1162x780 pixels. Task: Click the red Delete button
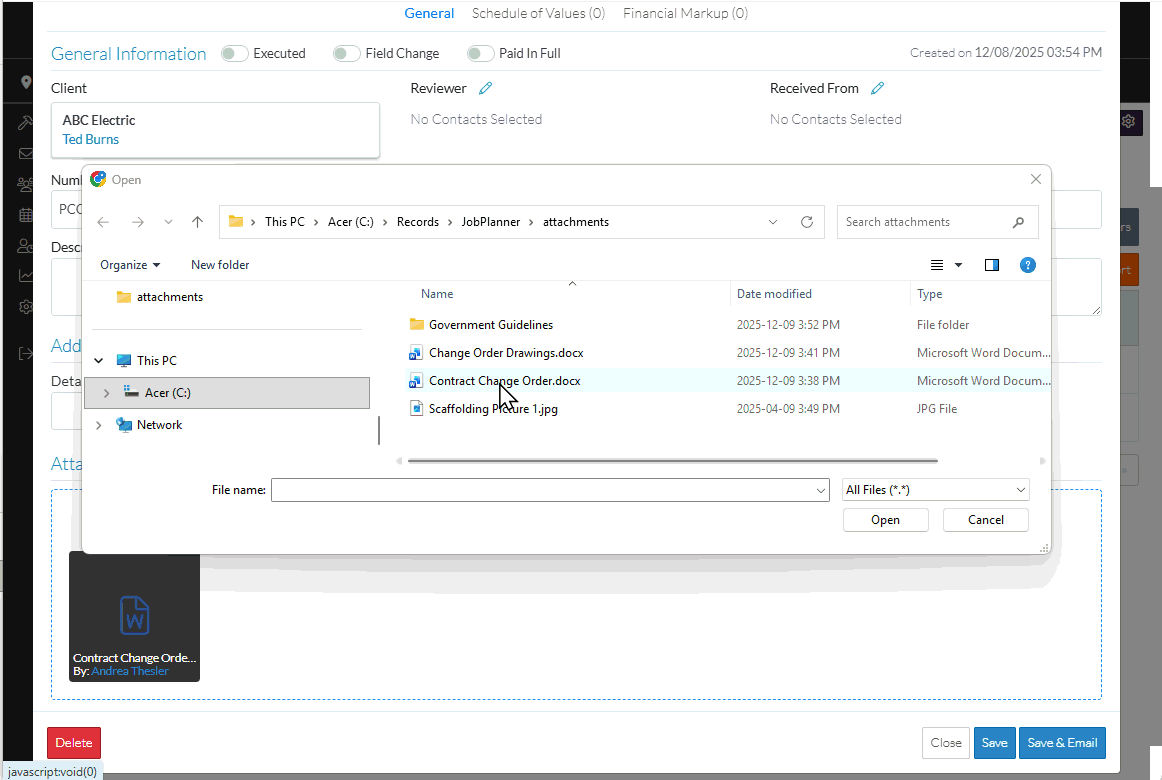pyautogui.click(x=74, y=743)
